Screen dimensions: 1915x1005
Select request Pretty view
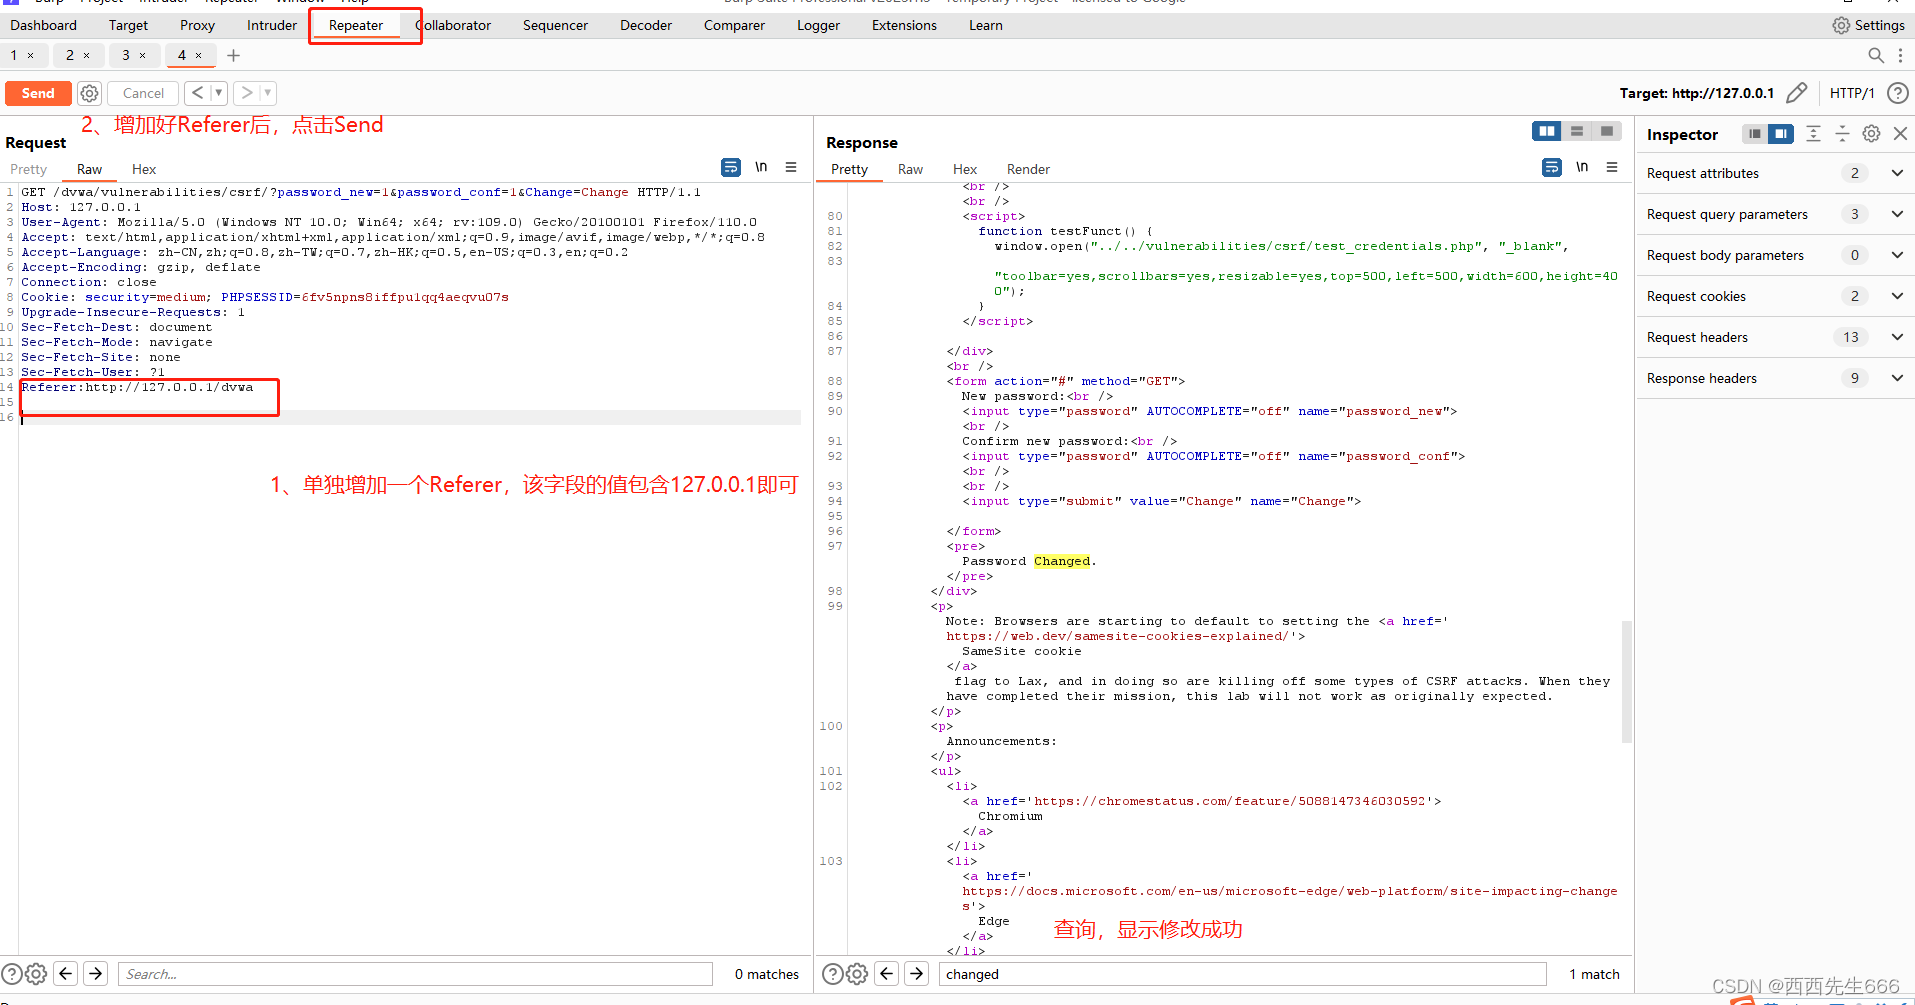tap(29, 169)
